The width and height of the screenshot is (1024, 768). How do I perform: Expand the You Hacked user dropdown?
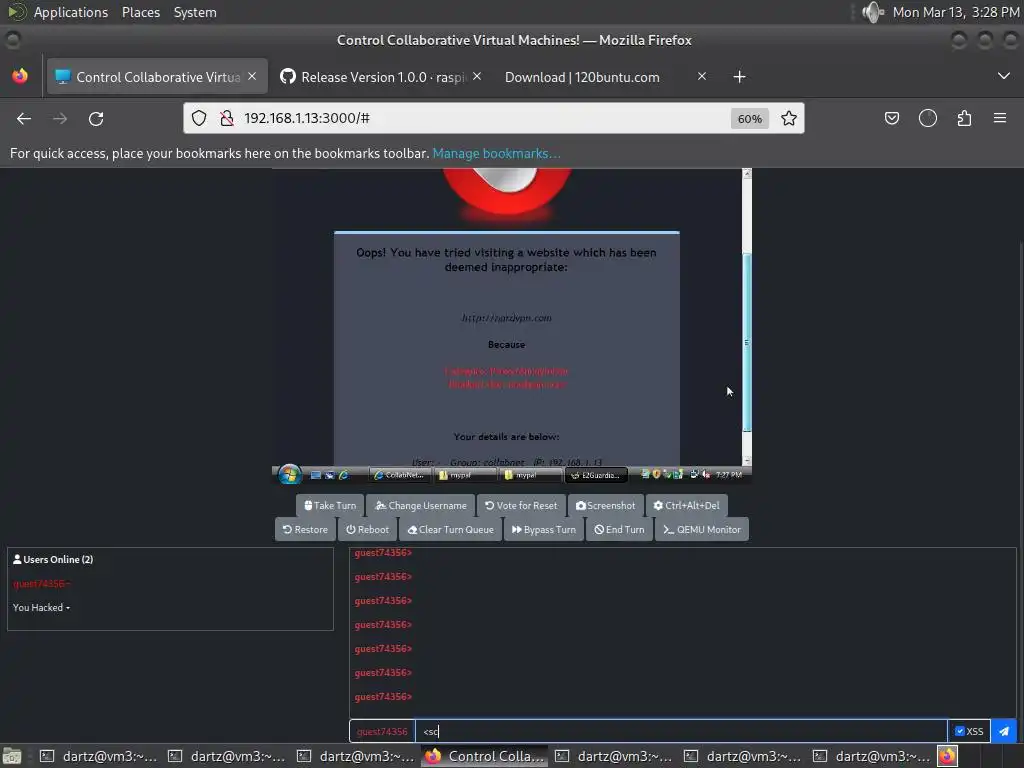pos(41,607)
